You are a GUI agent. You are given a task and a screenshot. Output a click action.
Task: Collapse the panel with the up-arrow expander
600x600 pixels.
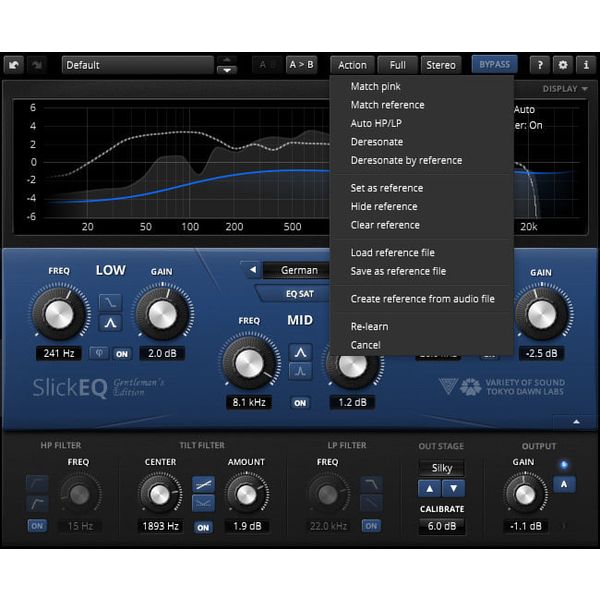pos(576,422)
